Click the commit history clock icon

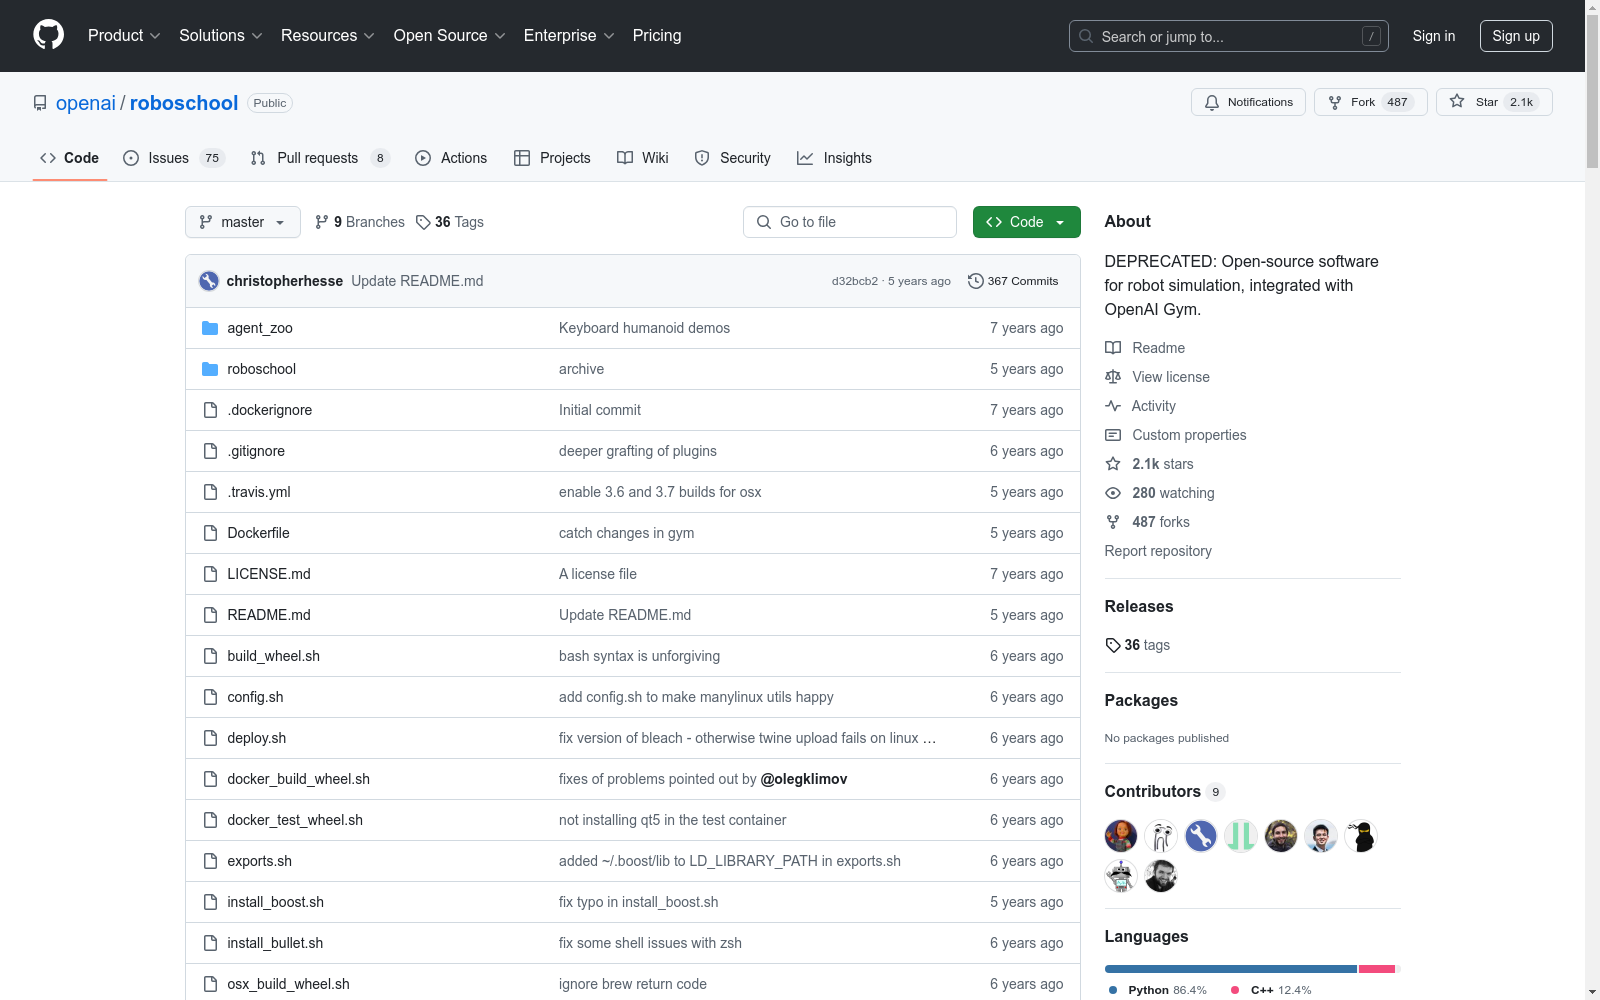point(976,281)
